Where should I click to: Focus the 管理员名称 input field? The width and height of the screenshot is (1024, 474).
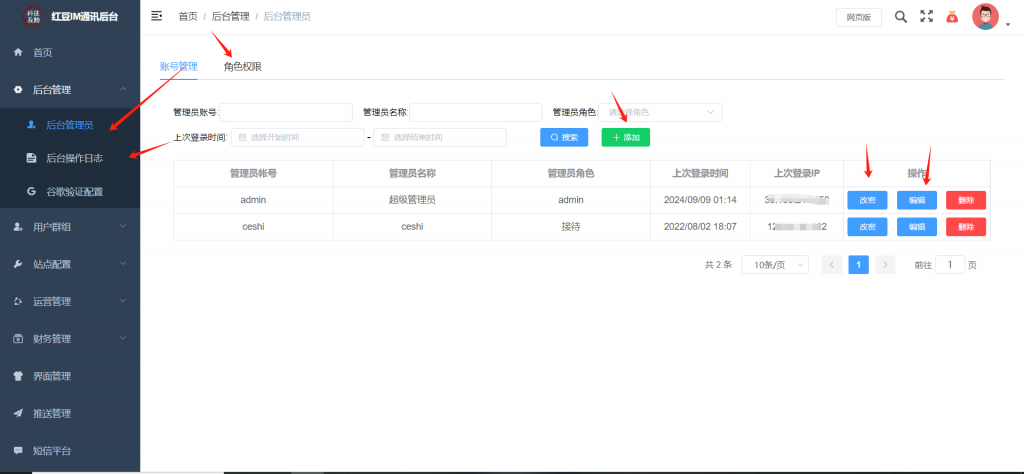[476, 112]
